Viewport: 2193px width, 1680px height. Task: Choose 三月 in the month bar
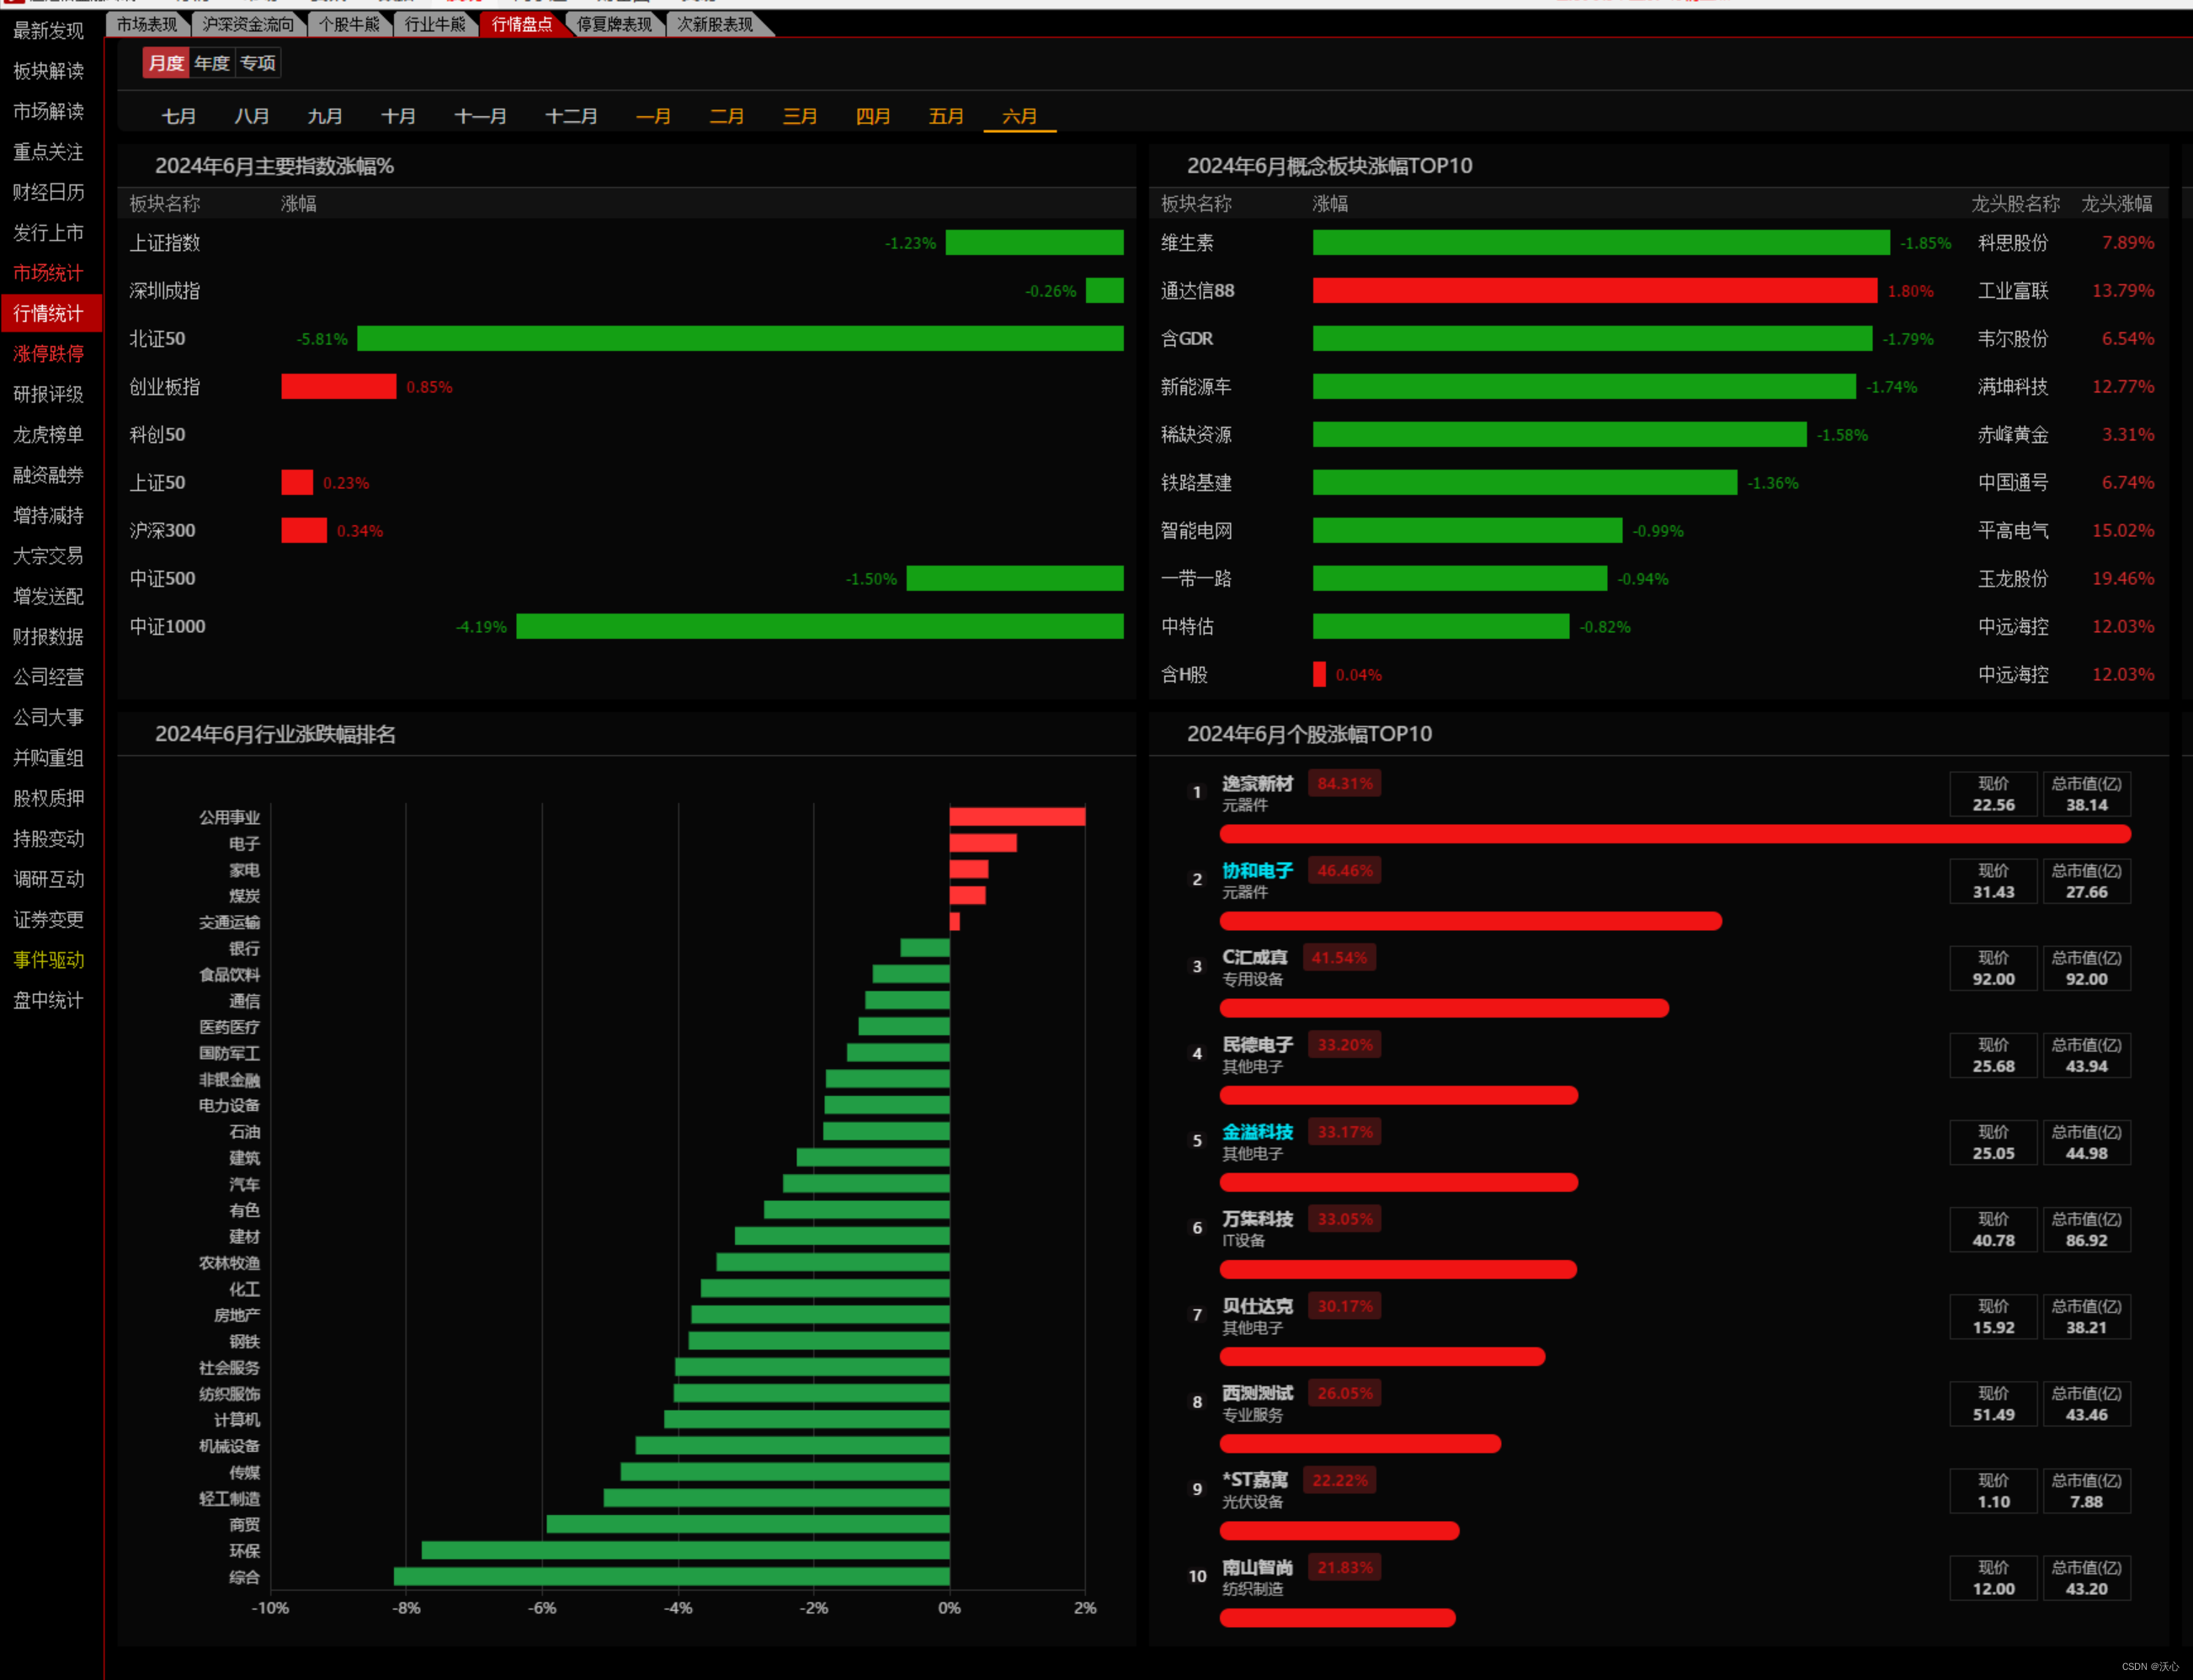click(800, 116)
